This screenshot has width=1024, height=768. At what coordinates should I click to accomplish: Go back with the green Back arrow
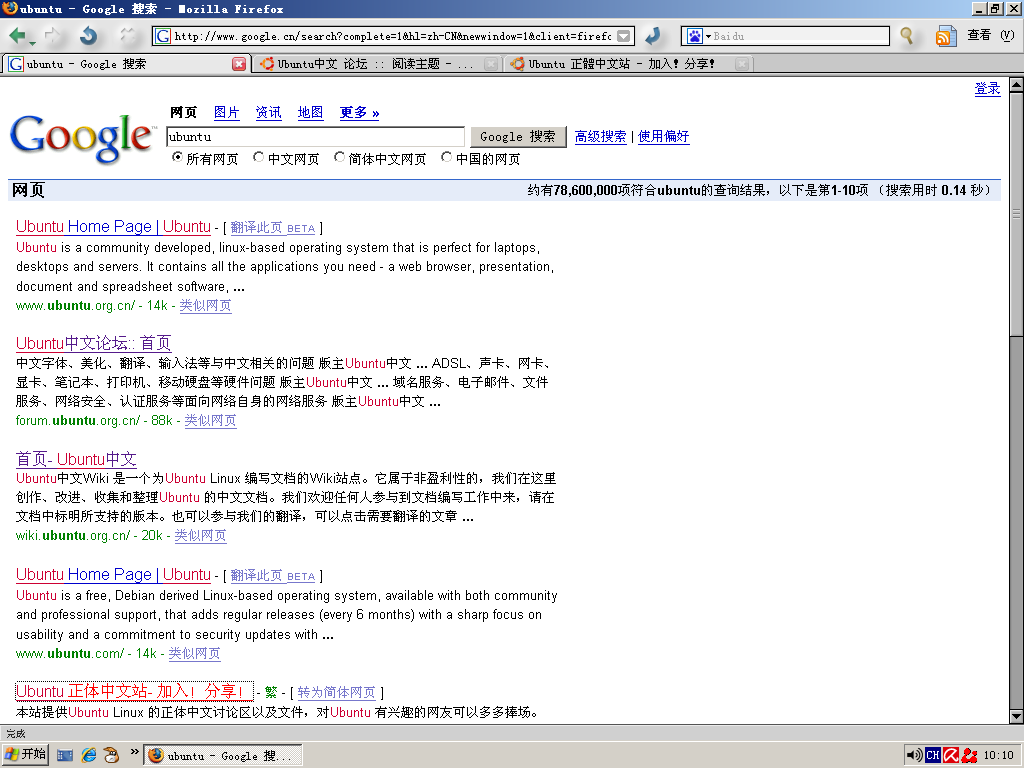click(x=17, y=35)
